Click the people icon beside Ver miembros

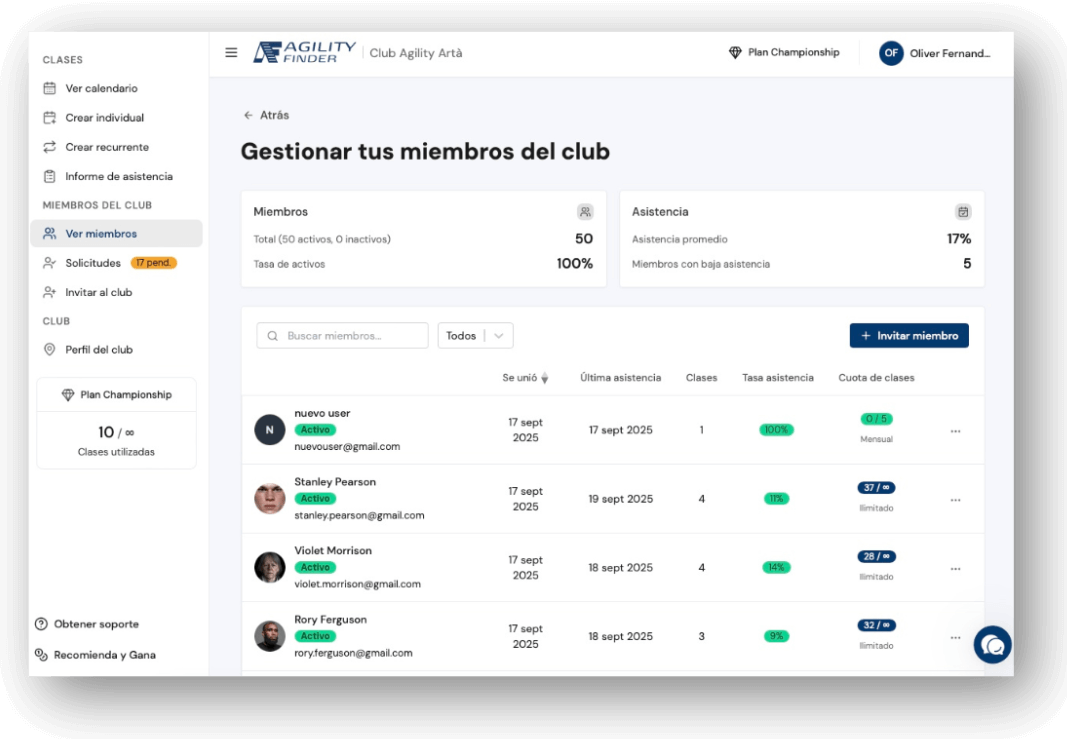coord(50,233)
